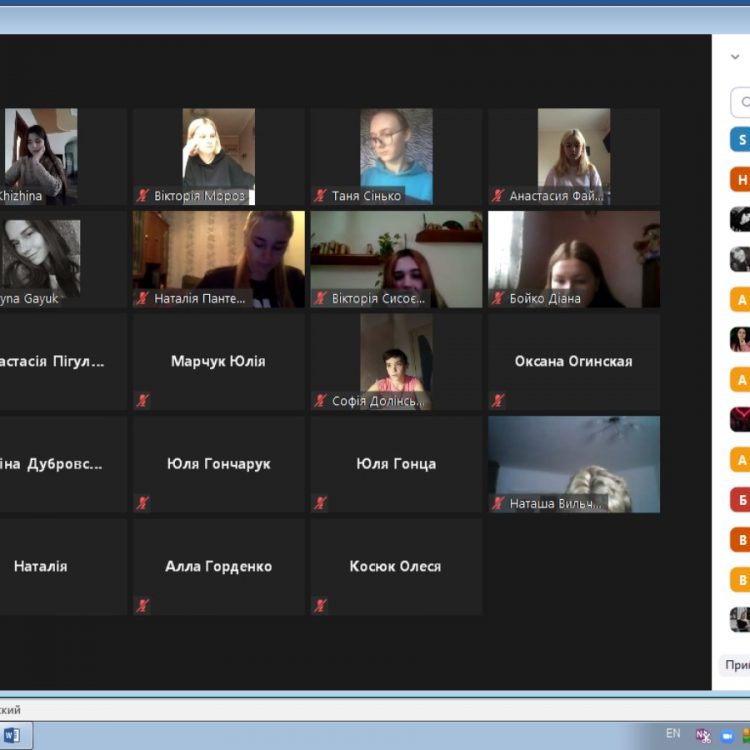Click muted mic icon in Юля Гончарук tile
750x750 pixels.
pyautogui.click(x=143, y=503)
